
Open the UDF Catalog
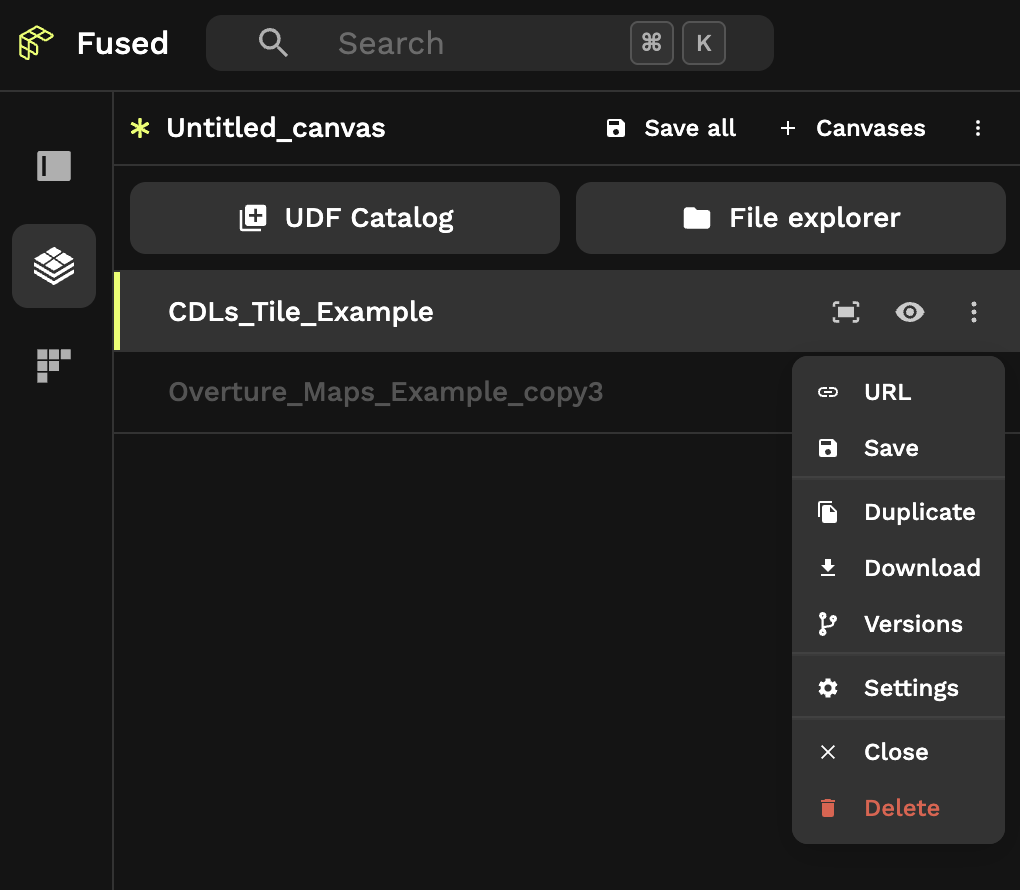click(345, 218)
